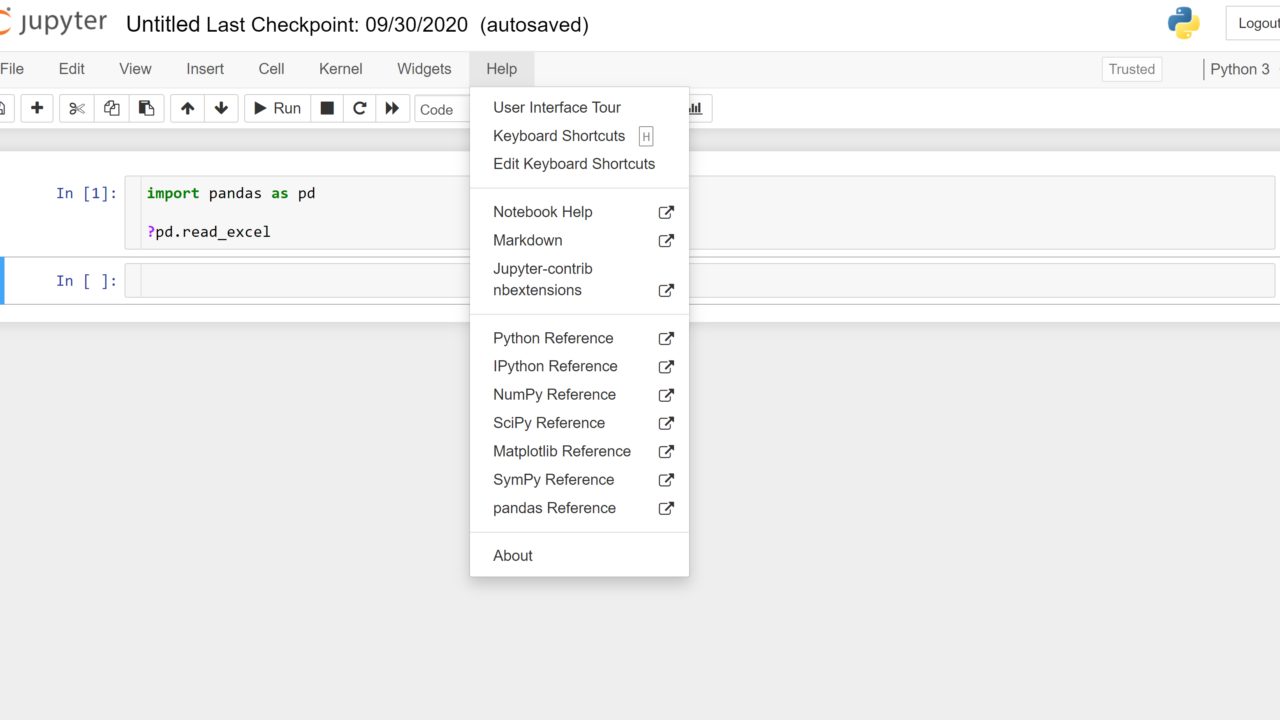Click into the empty second code cell

click(708, 281)
